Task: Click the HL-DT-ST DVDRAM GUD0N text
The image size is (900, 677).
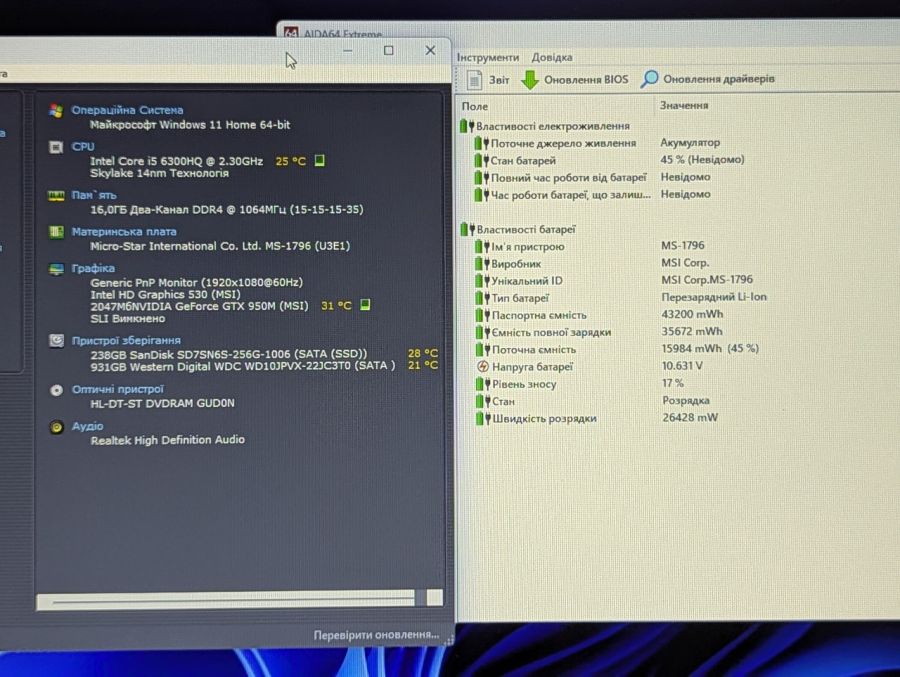Action: (162, 403)
